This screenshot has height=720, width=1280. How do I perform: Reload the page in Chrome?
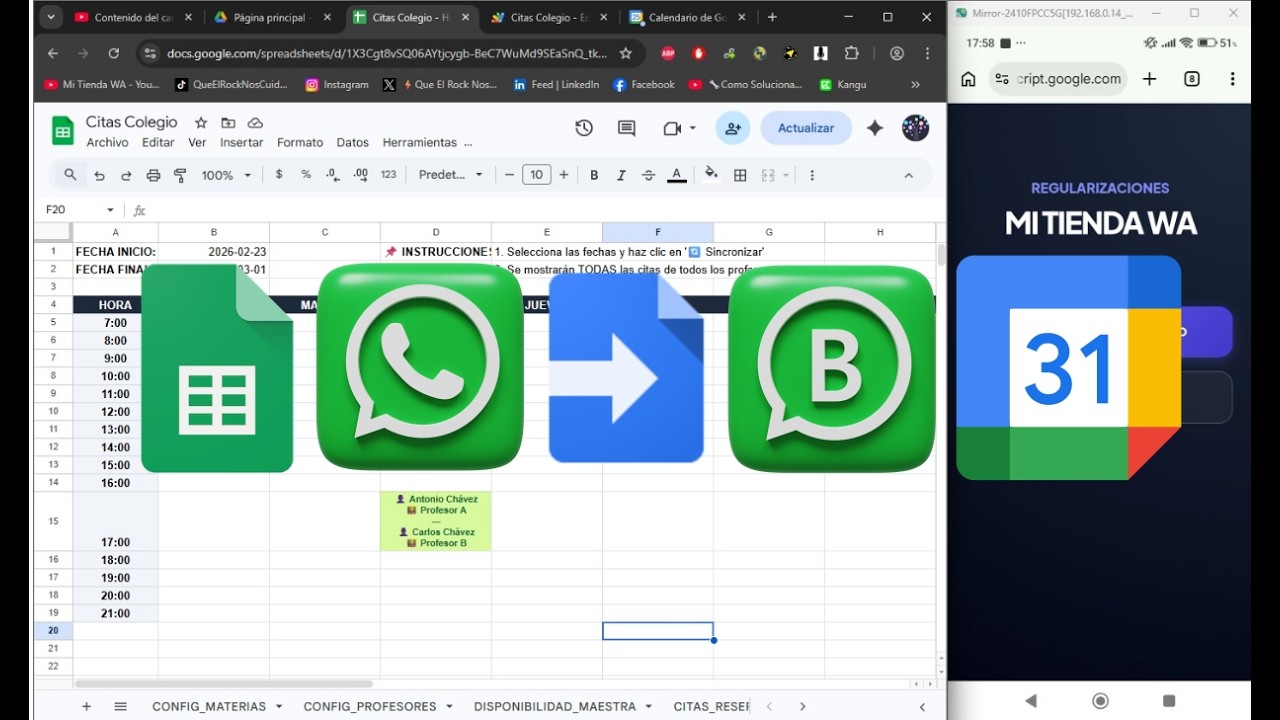[113, 53]
